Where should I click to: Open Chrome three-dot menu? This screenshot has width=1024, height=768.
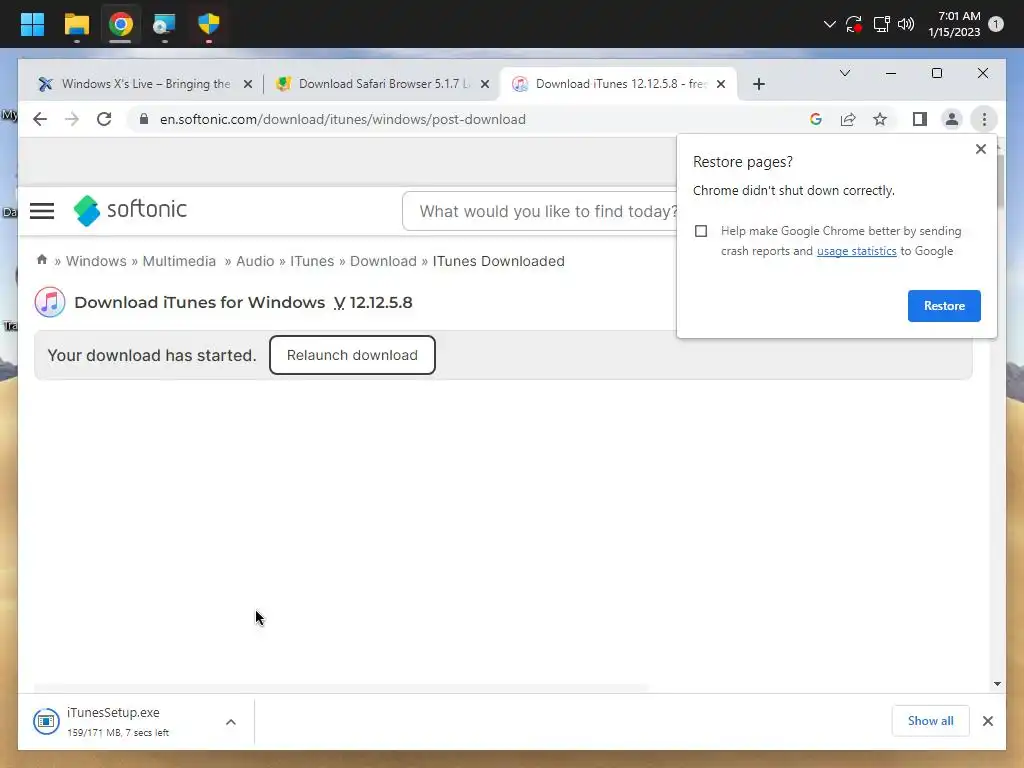984,119
